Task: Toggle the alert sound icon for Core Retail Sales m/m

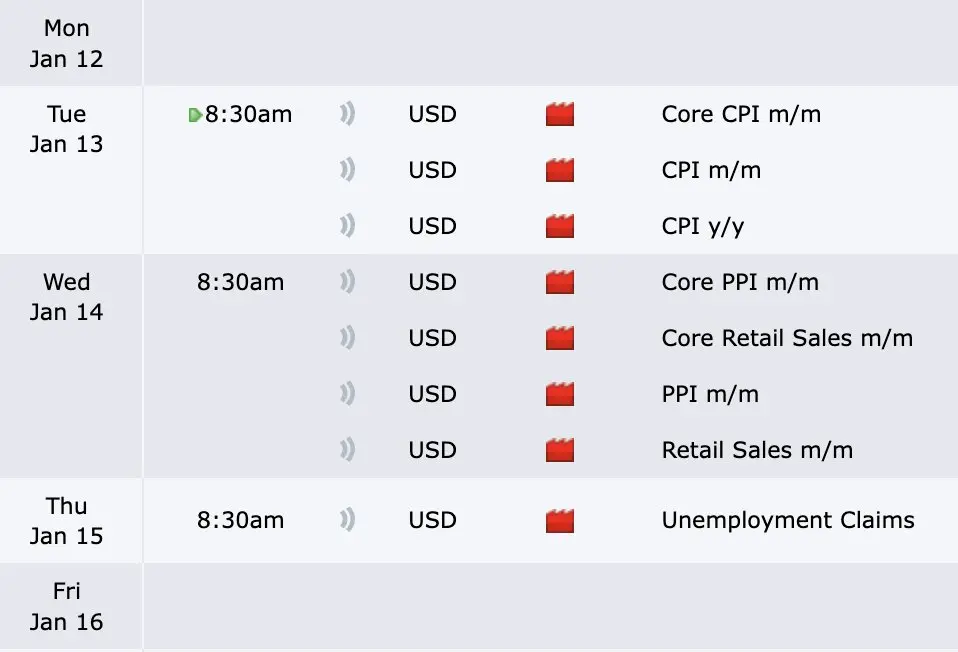Action: click(348, 338)
